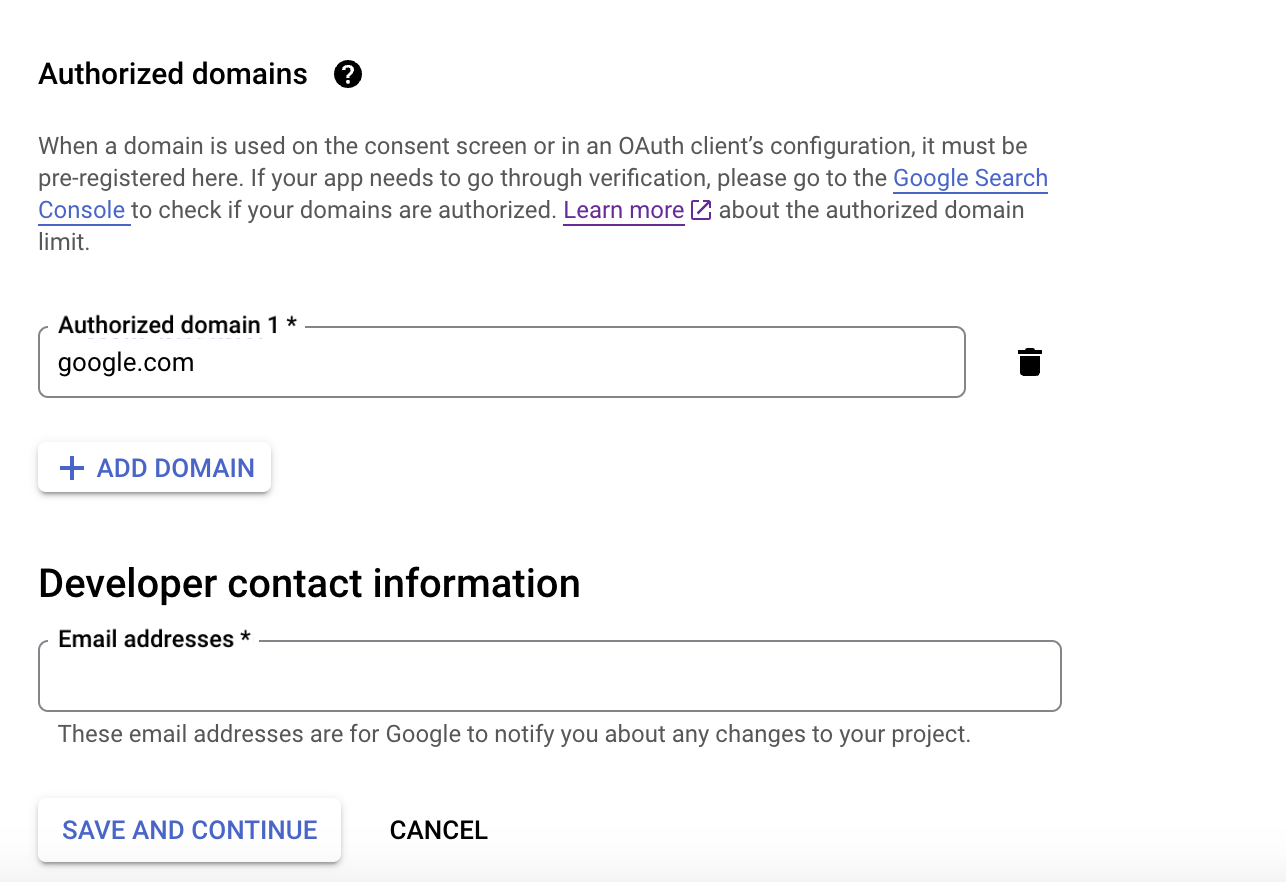
Task: Click the email notification helper text
Action: (x=514, y=734)
